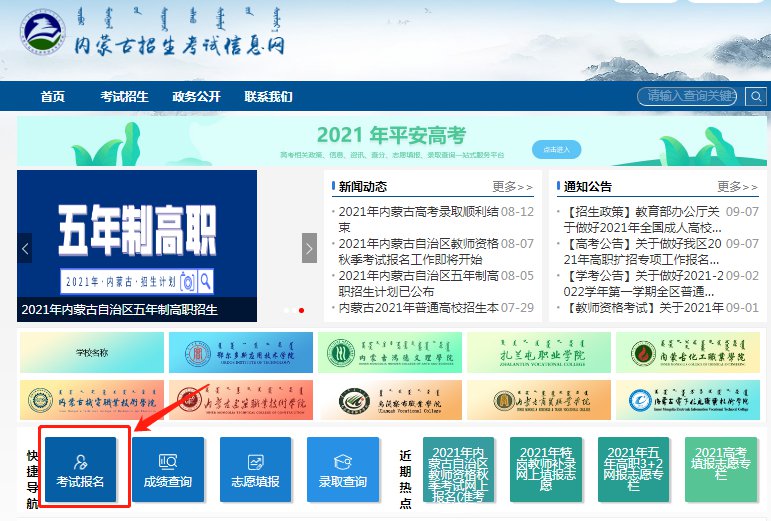Click the 点击进入 button on the 平安高考 banner
Viewport: 771px width, 521px height.
(x=556, y=149)
